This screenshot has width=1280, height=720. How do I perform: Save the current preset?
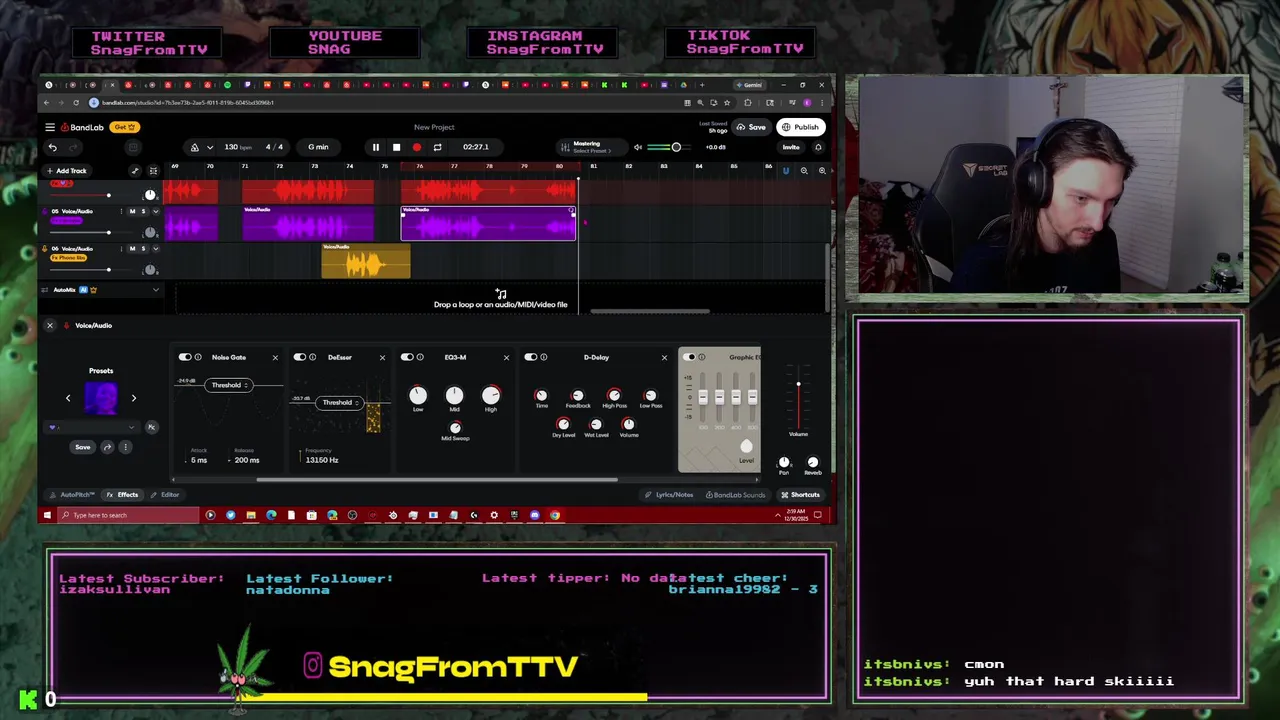83,447
